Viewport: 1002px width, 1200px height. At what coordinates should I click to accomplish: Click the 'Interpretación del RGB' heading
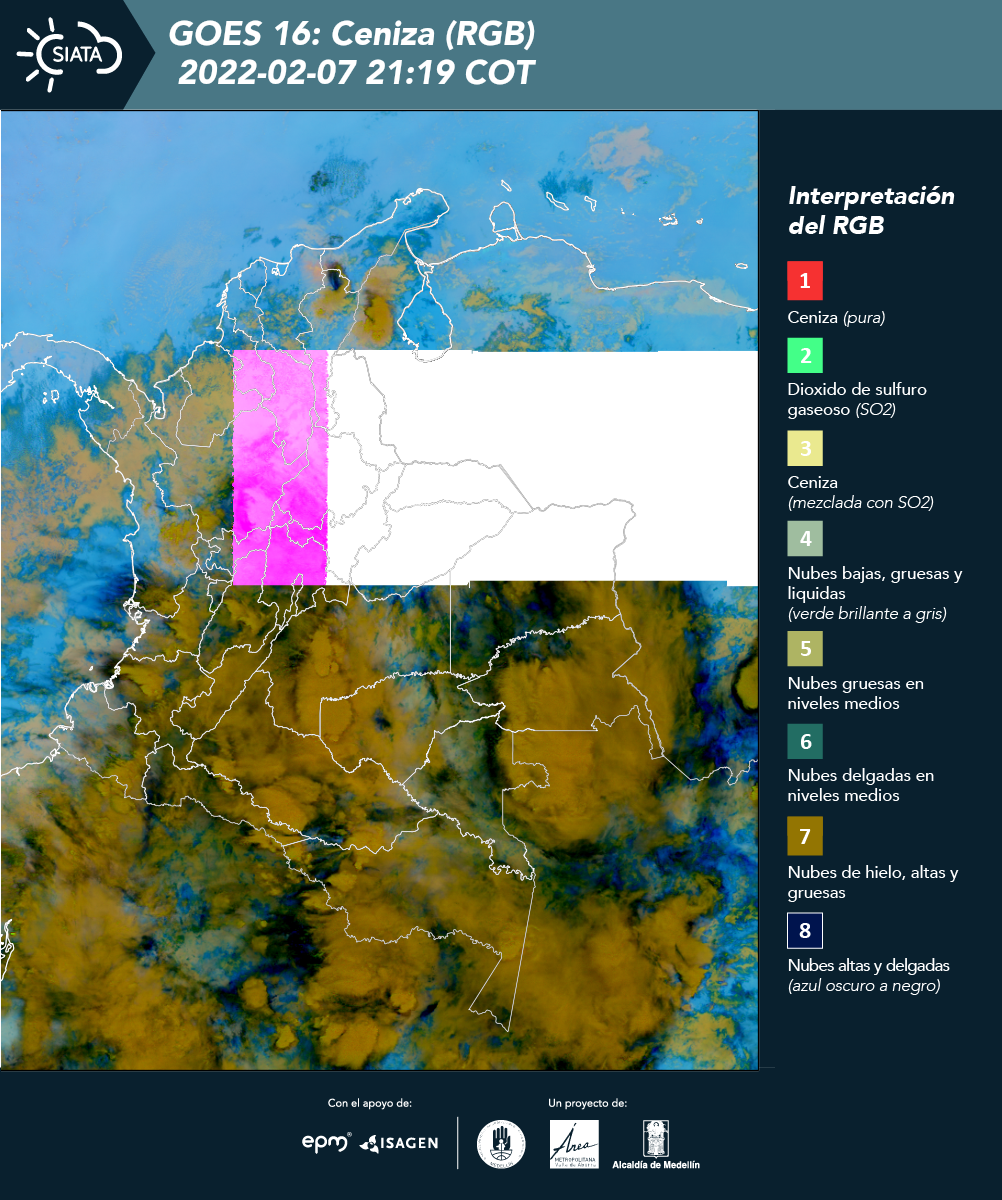(x=871, y=210)
